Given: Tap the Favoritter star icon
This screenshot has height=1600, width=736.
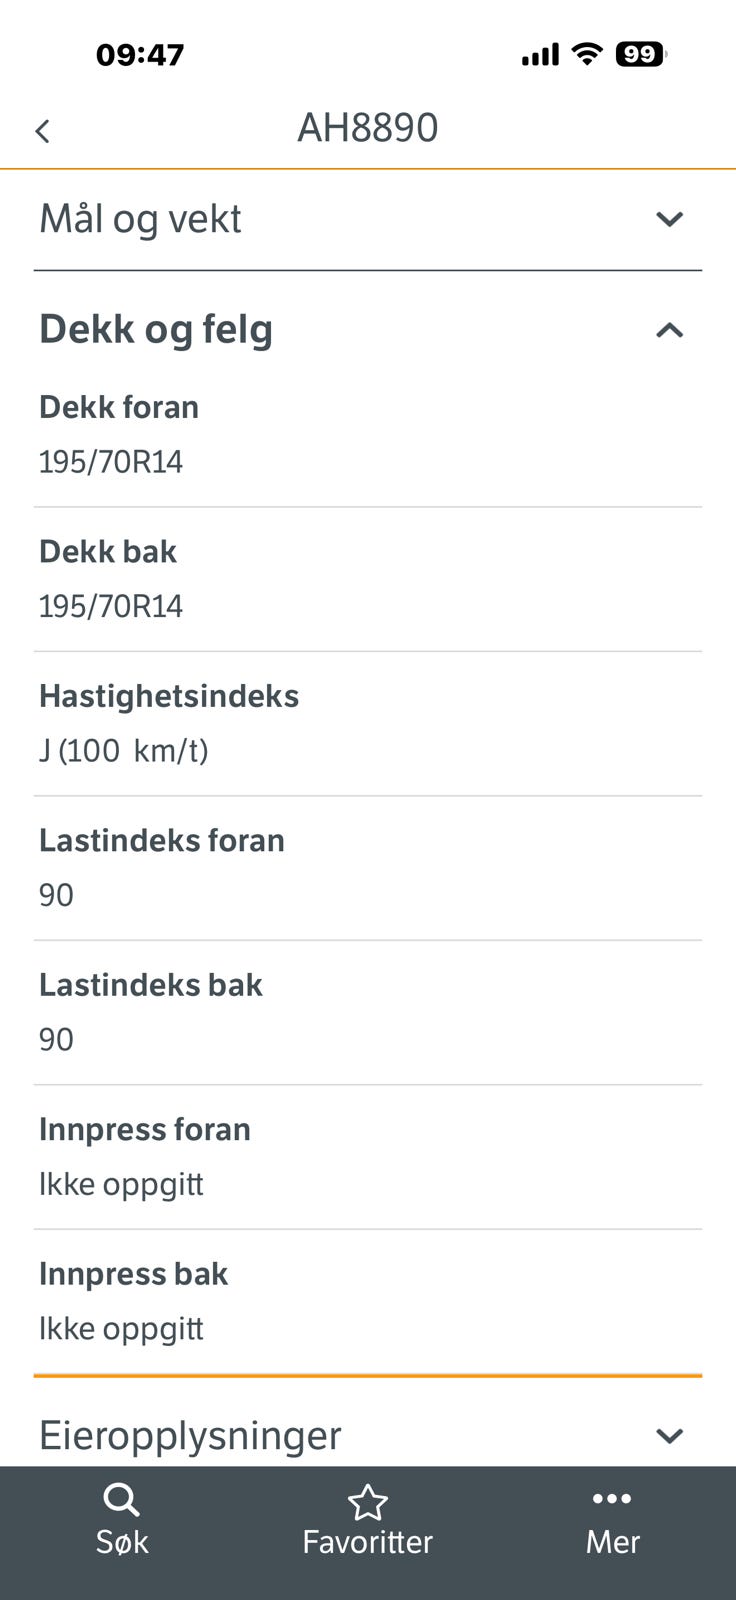Looking at the screenshot, I should click(x=367, y=1502).
